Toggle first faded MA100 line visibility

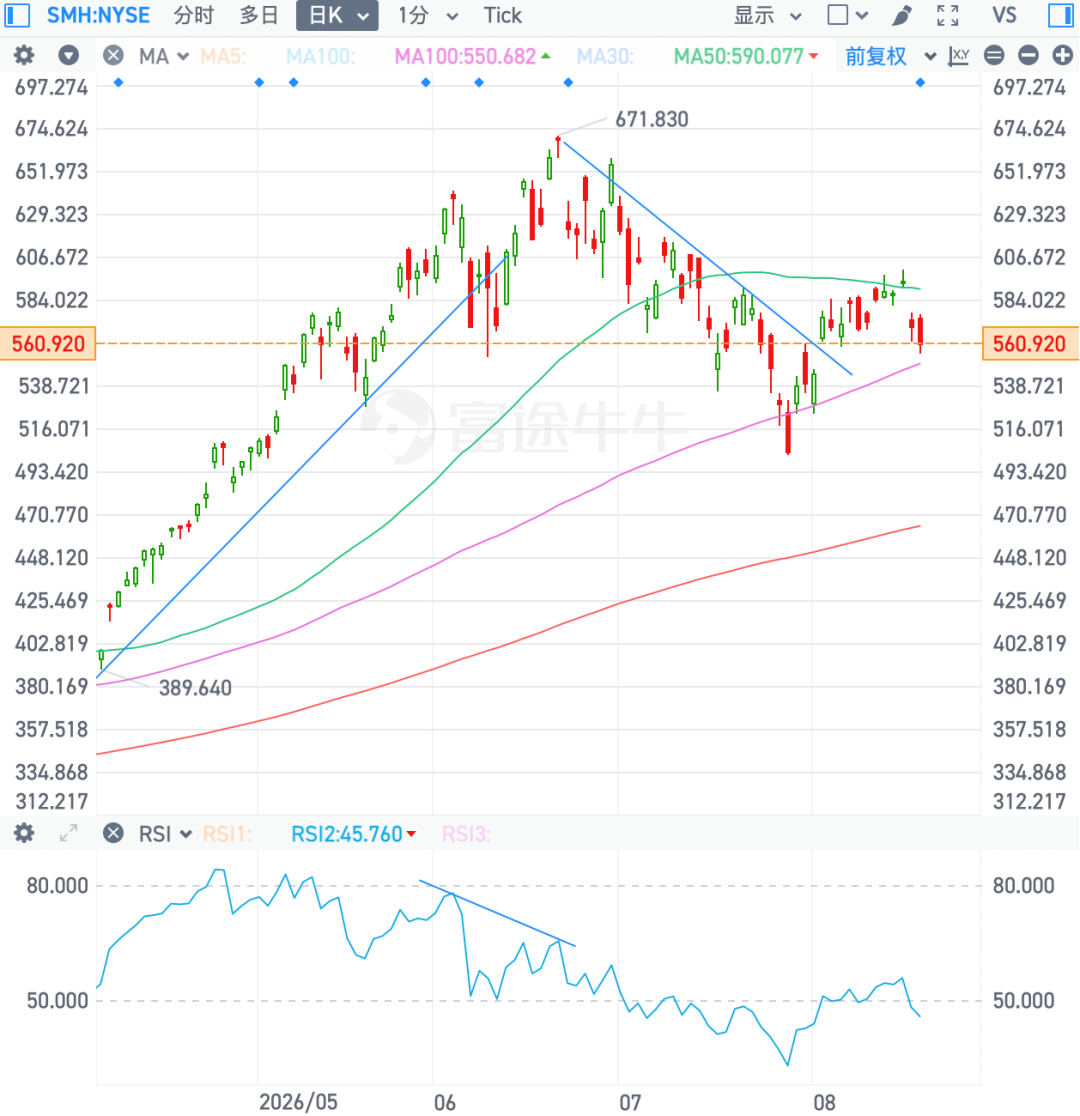[x=320, y=56]
